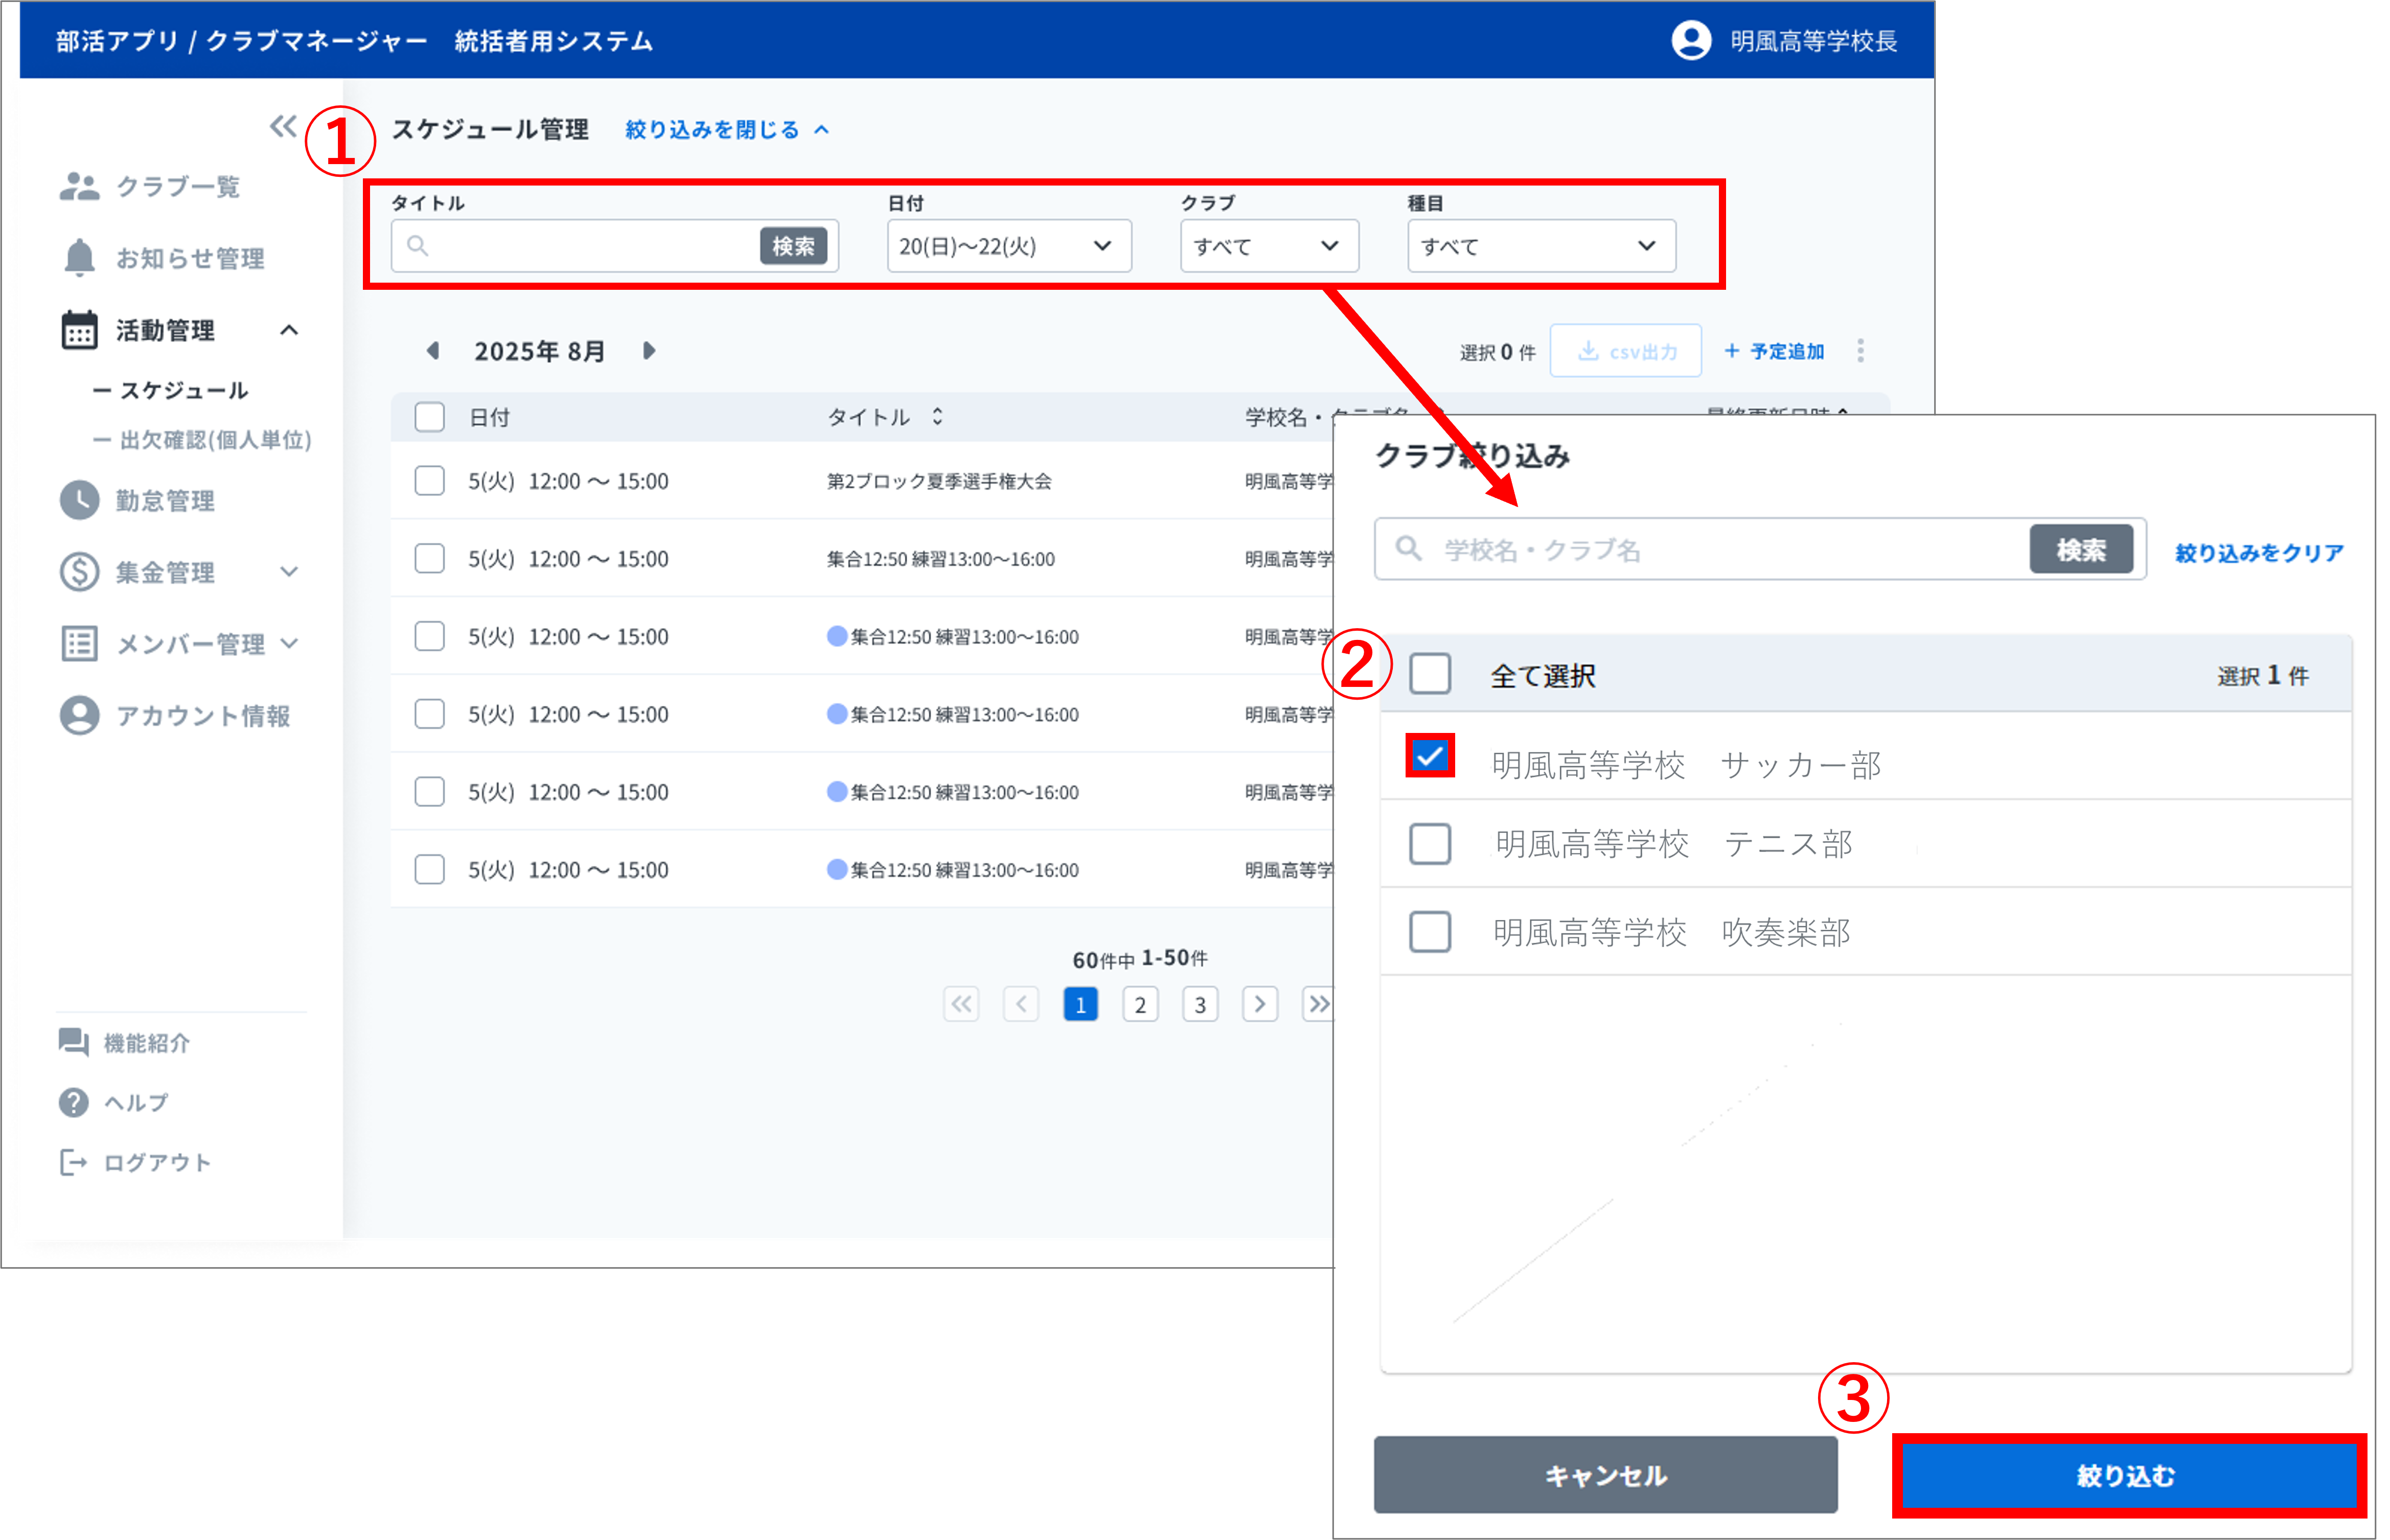This screenshot has height=1540, width=2390.
Task: Uncheck 明風高等学校 サッカー部 checkbox
Action: click(x=1429, y=756)
